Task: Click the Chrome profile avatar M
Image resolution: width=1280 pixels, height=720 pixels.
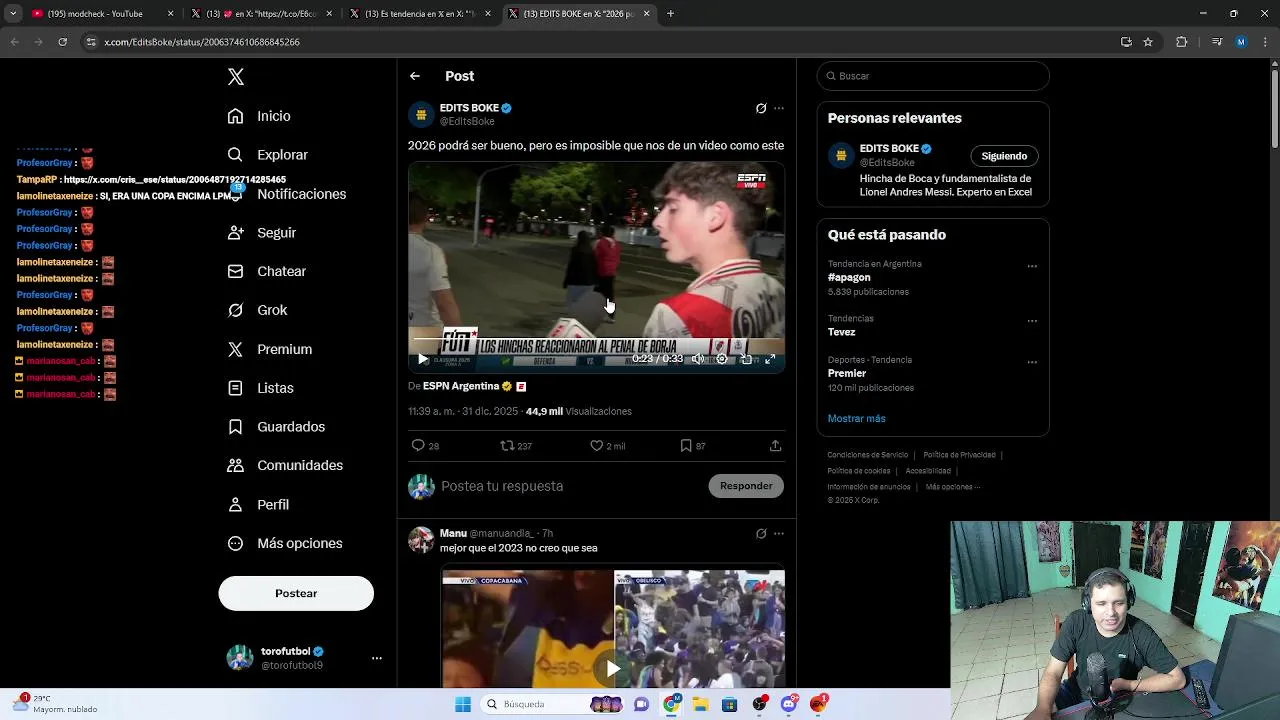Action: point(1241,42)
